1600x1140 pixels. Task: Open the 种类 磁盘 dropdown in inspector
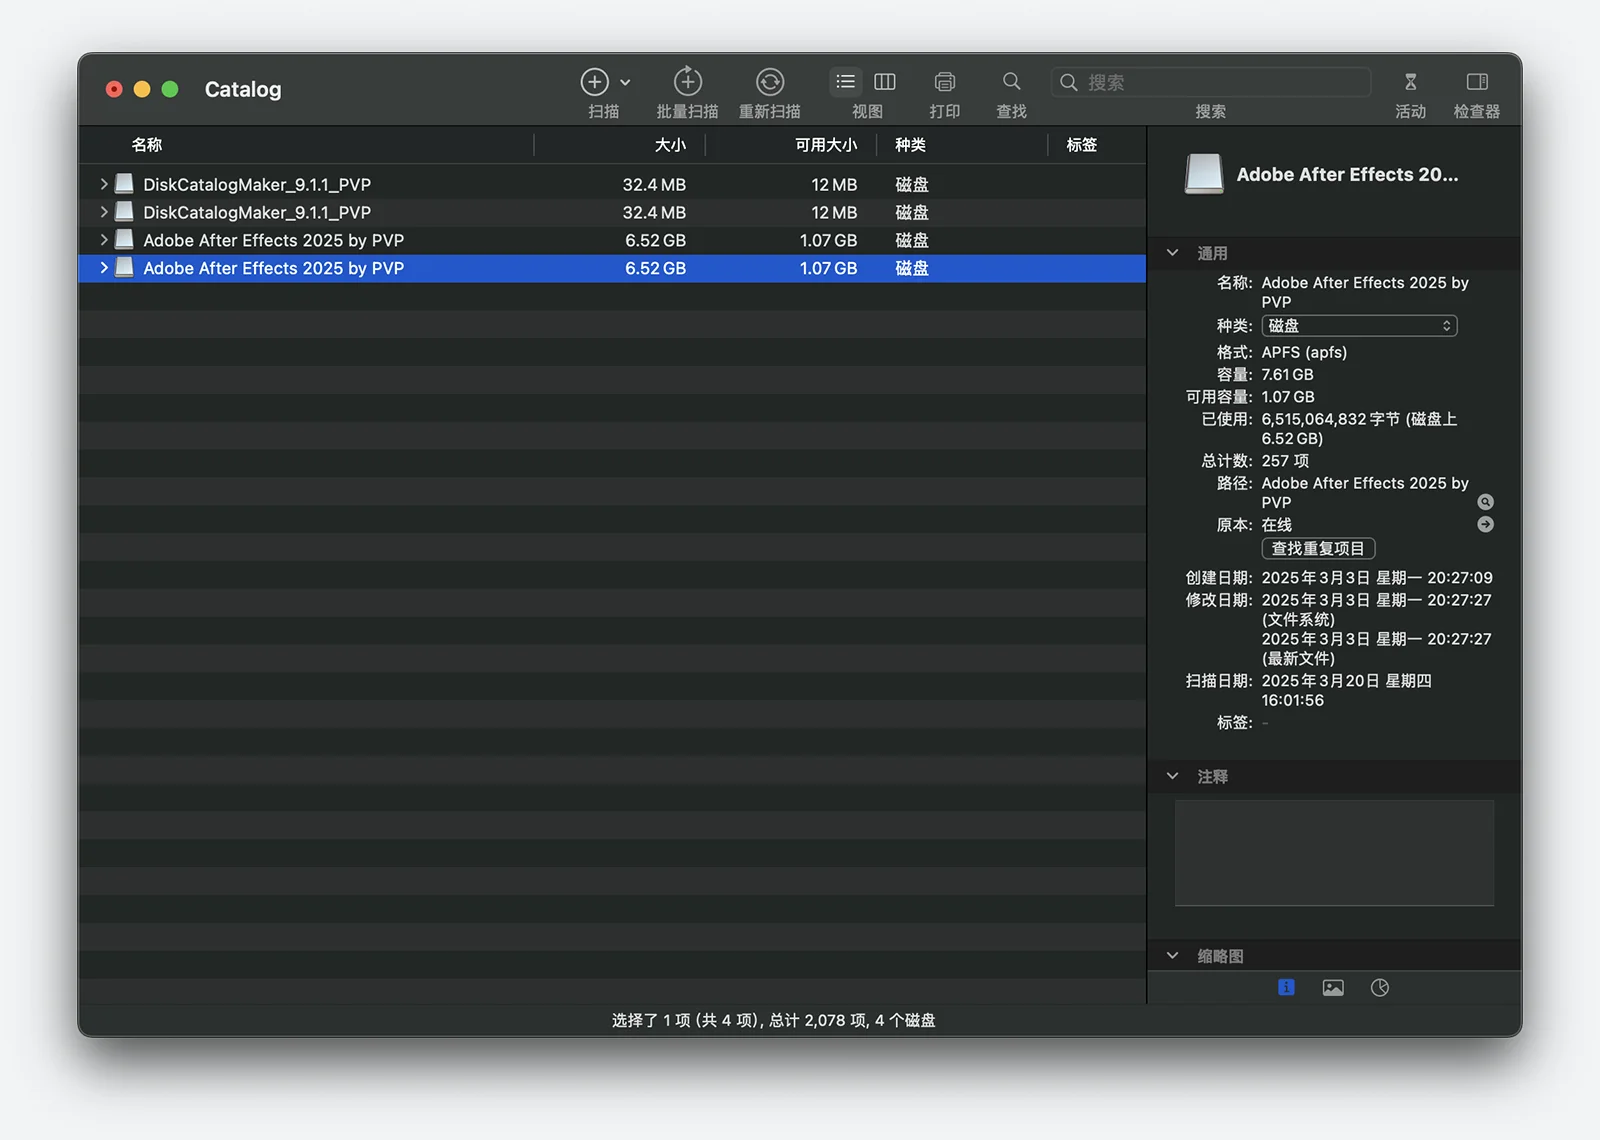(1359, 326)
